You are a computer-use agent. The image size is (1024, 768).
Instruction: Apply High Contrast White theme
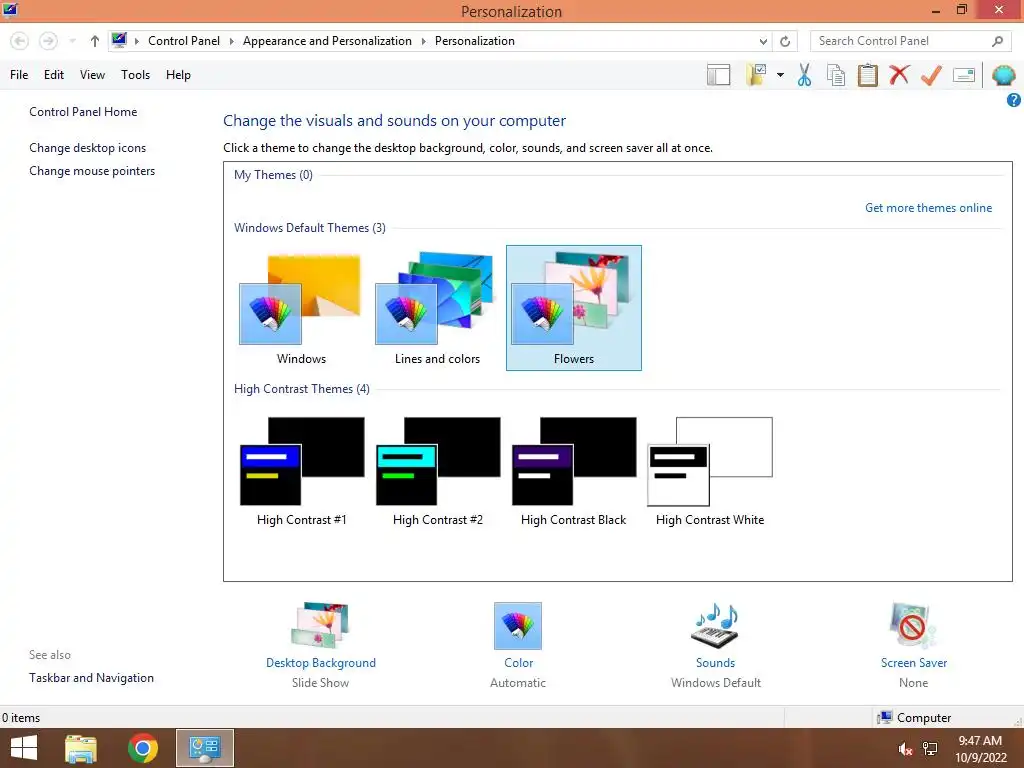tap(710, 472)
